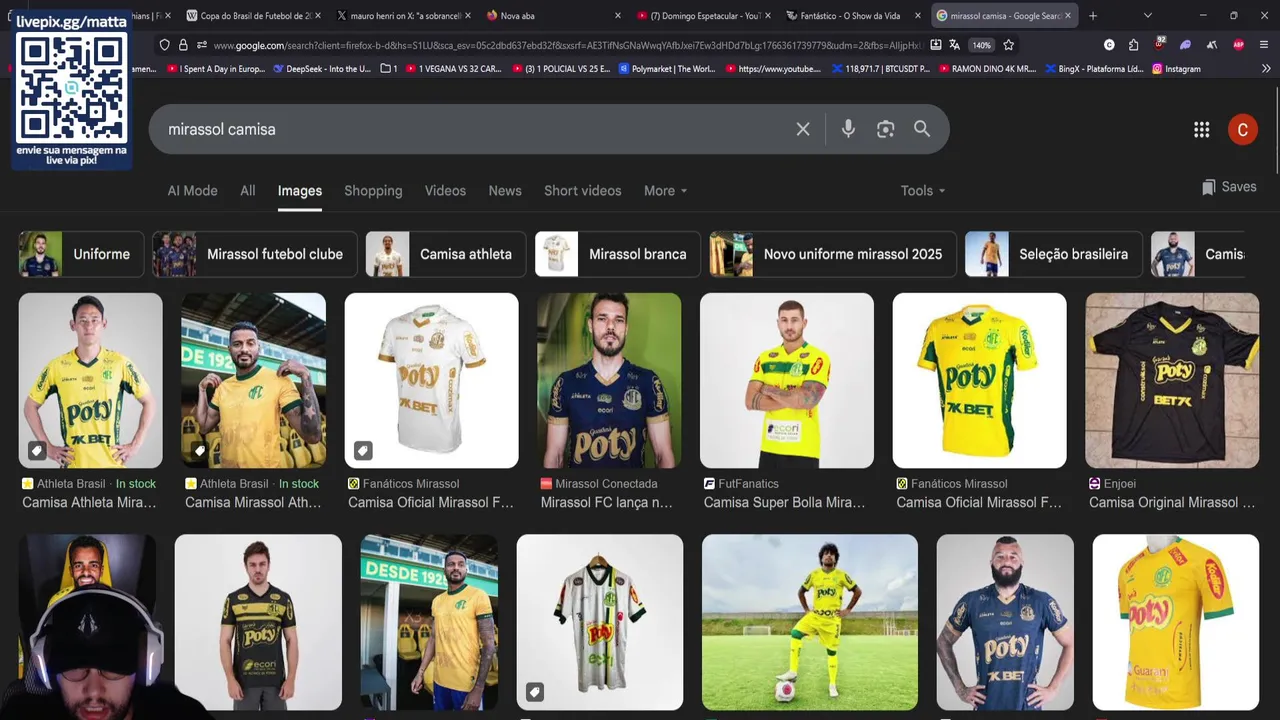This screenshot has height=720, width=1280.
Task: Bookmark this page with star icon
Action: 1009,45
